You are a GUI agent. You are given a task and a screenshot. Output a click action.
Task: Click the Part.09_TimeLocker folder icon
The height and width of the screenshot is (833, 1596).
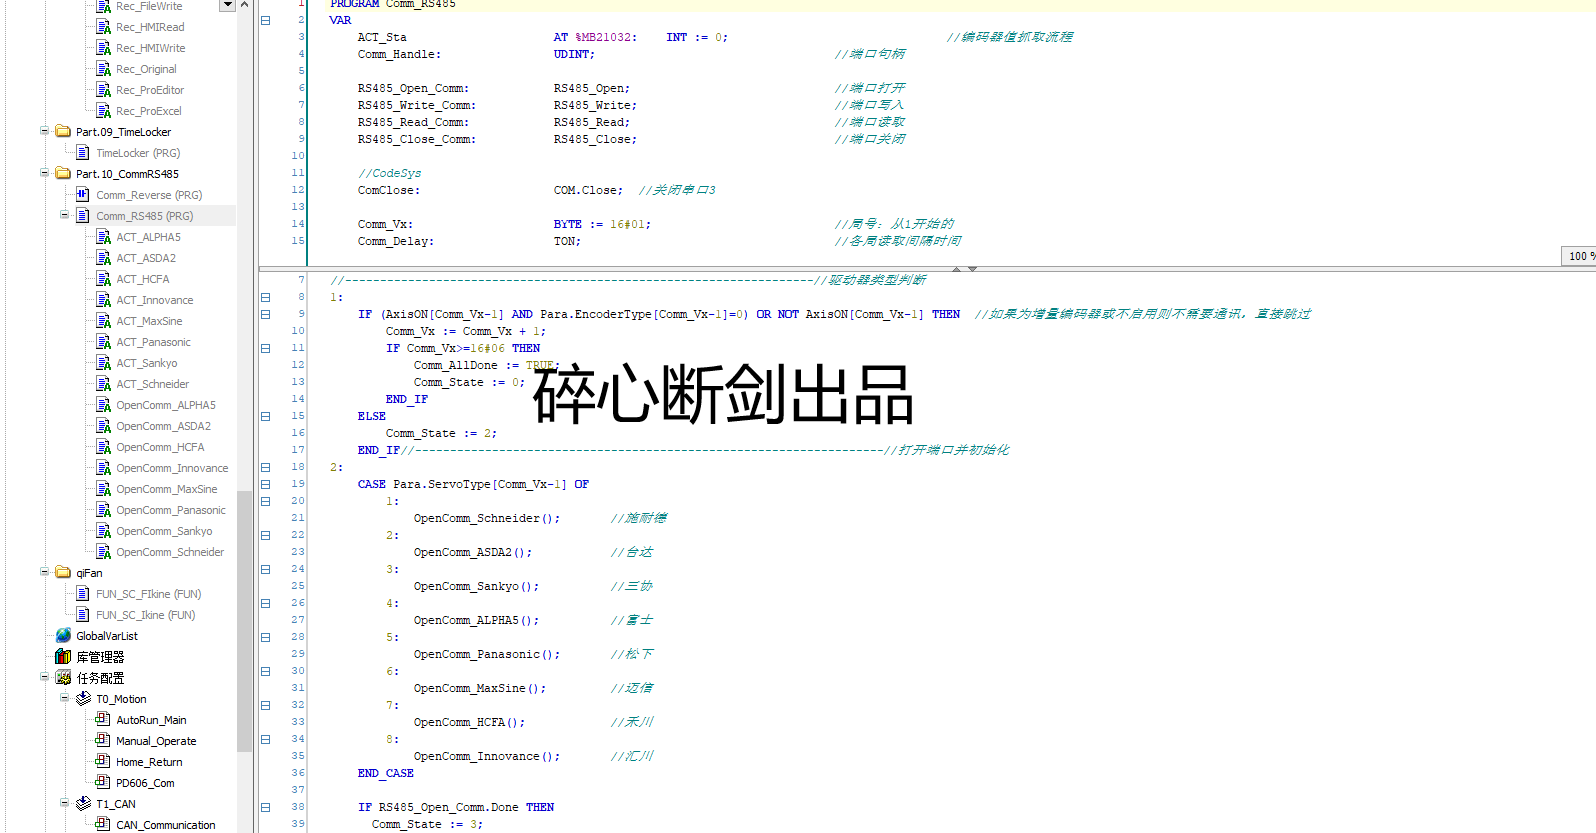coord(63,132)
